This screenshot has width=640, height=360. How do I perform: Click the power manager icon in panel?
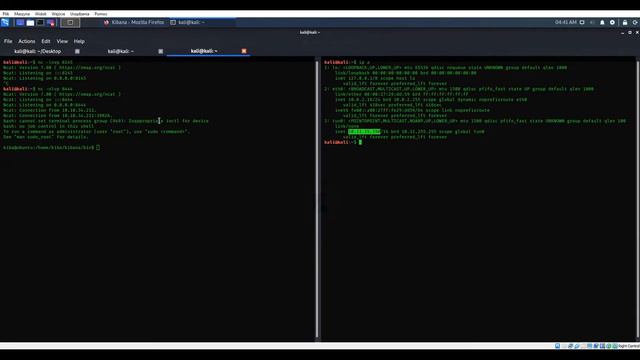(x=612, y=22)
